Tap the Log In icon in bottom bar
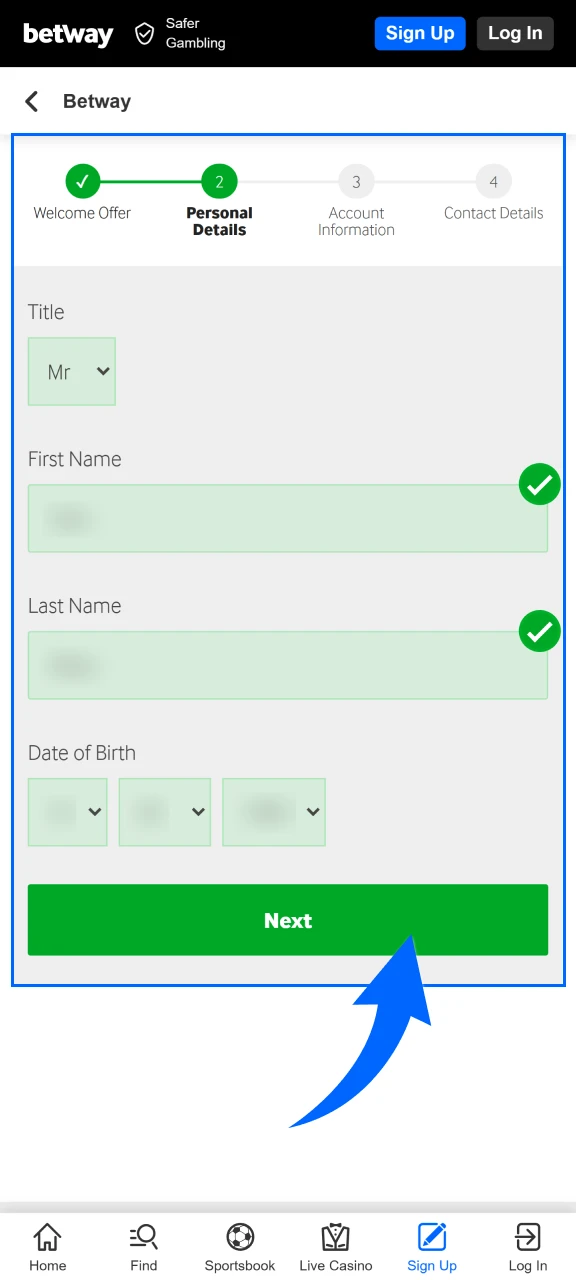This screenshot has width=576, height=1280. click(527, 1237)
